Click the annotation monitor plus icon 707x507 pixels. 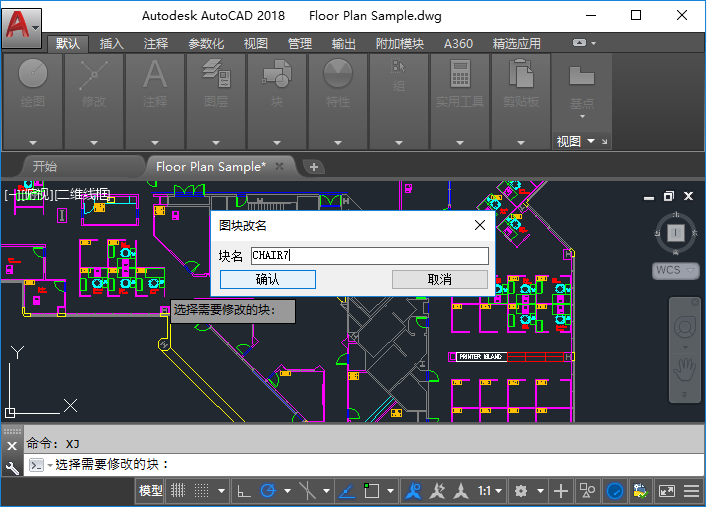[560, 491]
